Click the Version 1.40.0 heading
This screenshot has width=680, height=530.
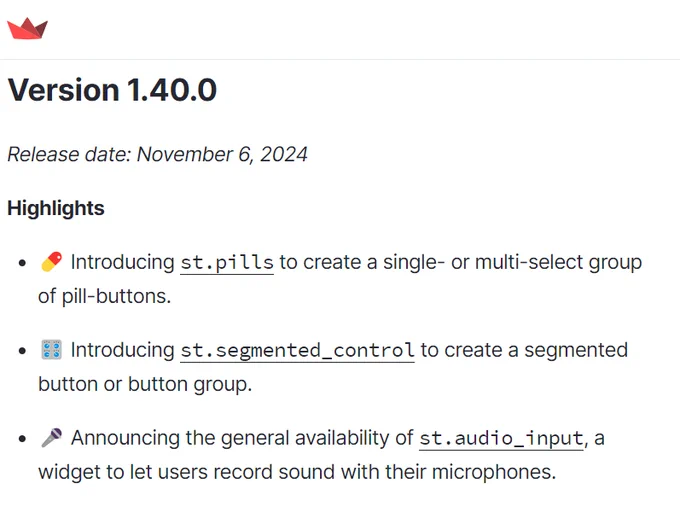pyautogui.click(x=112, y=90)
